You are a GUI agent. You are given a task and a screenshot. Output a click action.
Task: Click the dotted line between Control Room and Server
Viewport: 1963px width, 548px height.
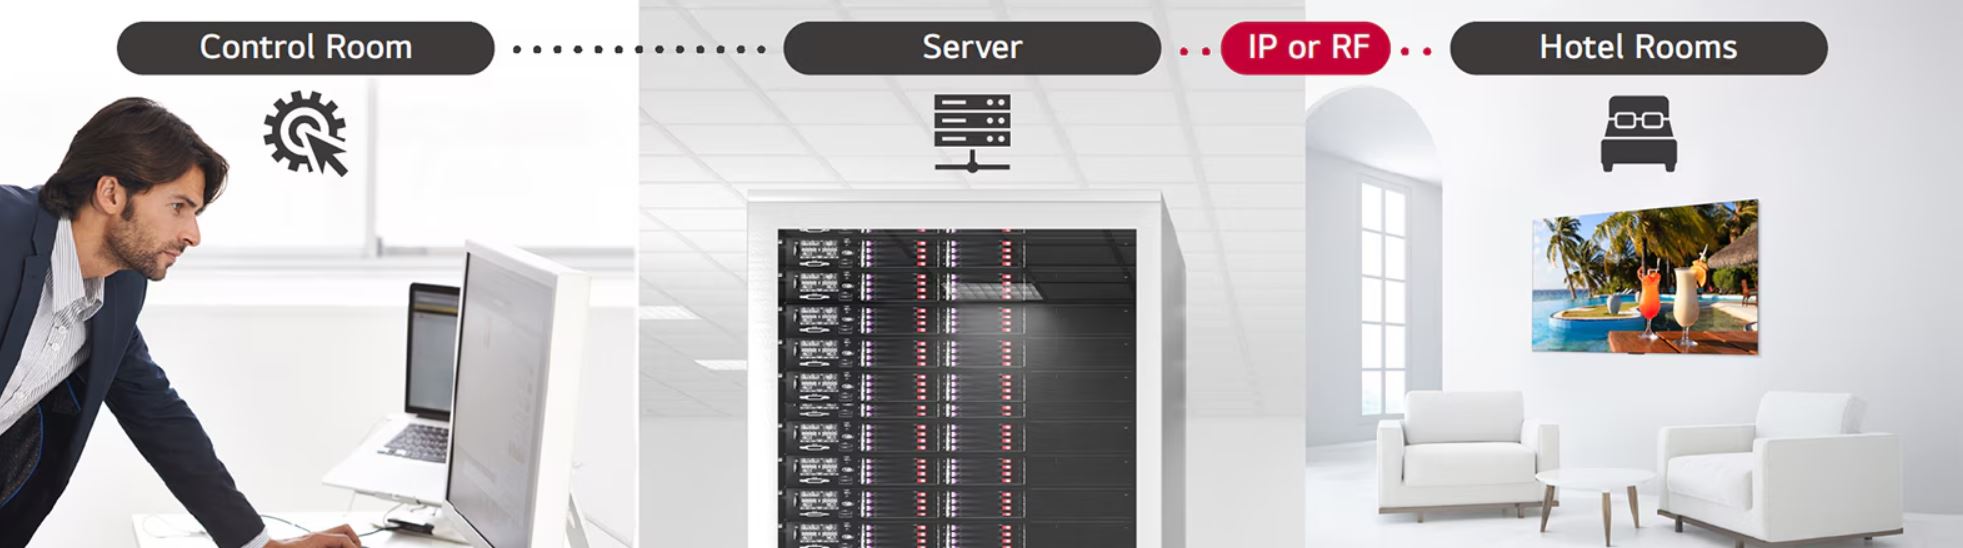pos(638,49)
